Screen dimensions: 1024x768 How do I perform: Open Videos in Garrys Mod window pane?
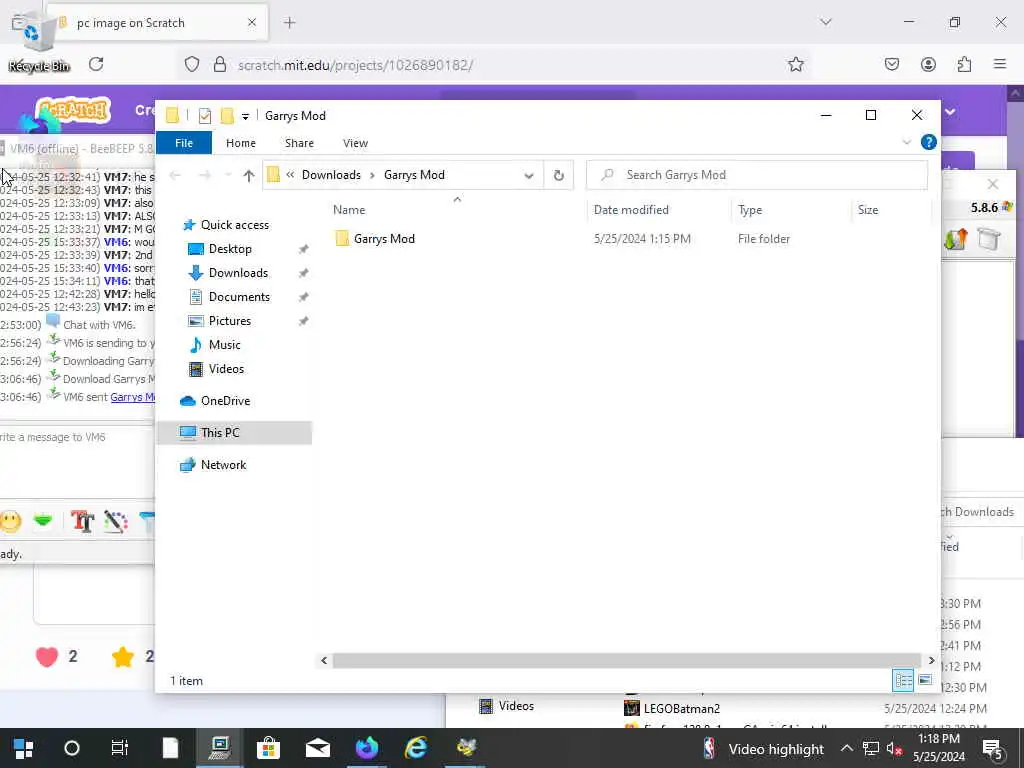pos(226,369)
